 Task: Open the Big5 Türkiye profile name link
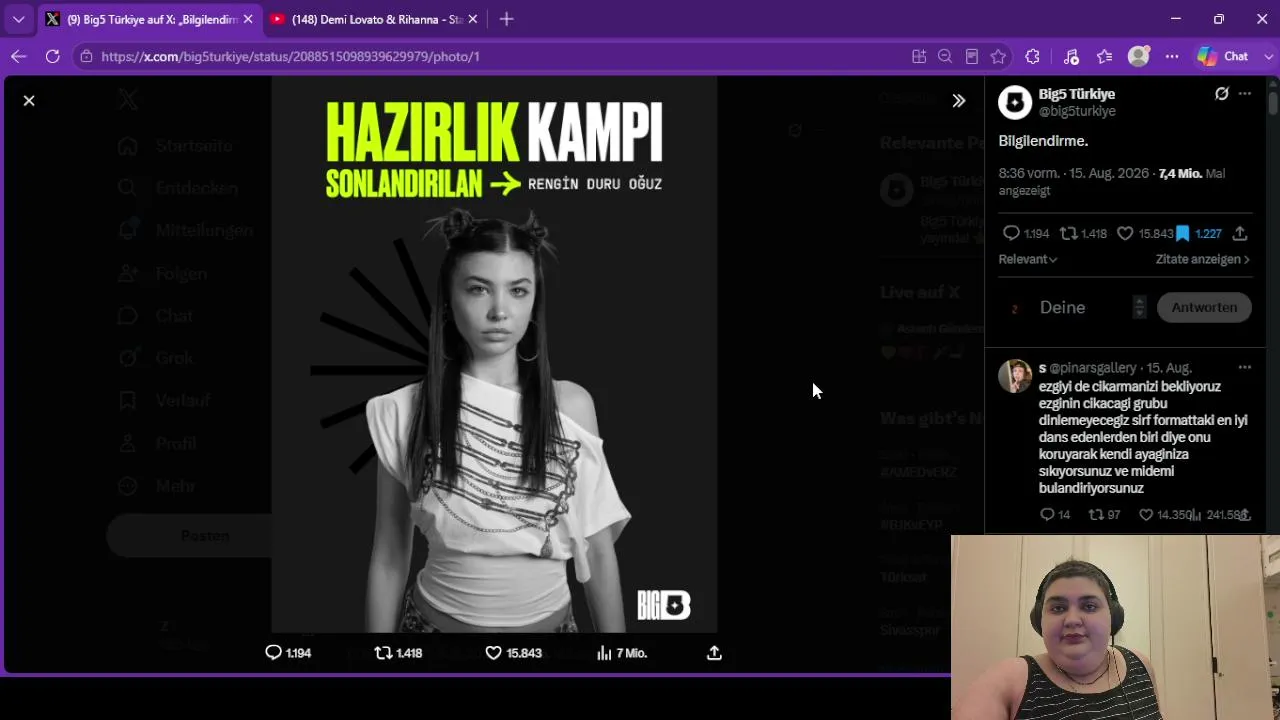pos(1077,94)
